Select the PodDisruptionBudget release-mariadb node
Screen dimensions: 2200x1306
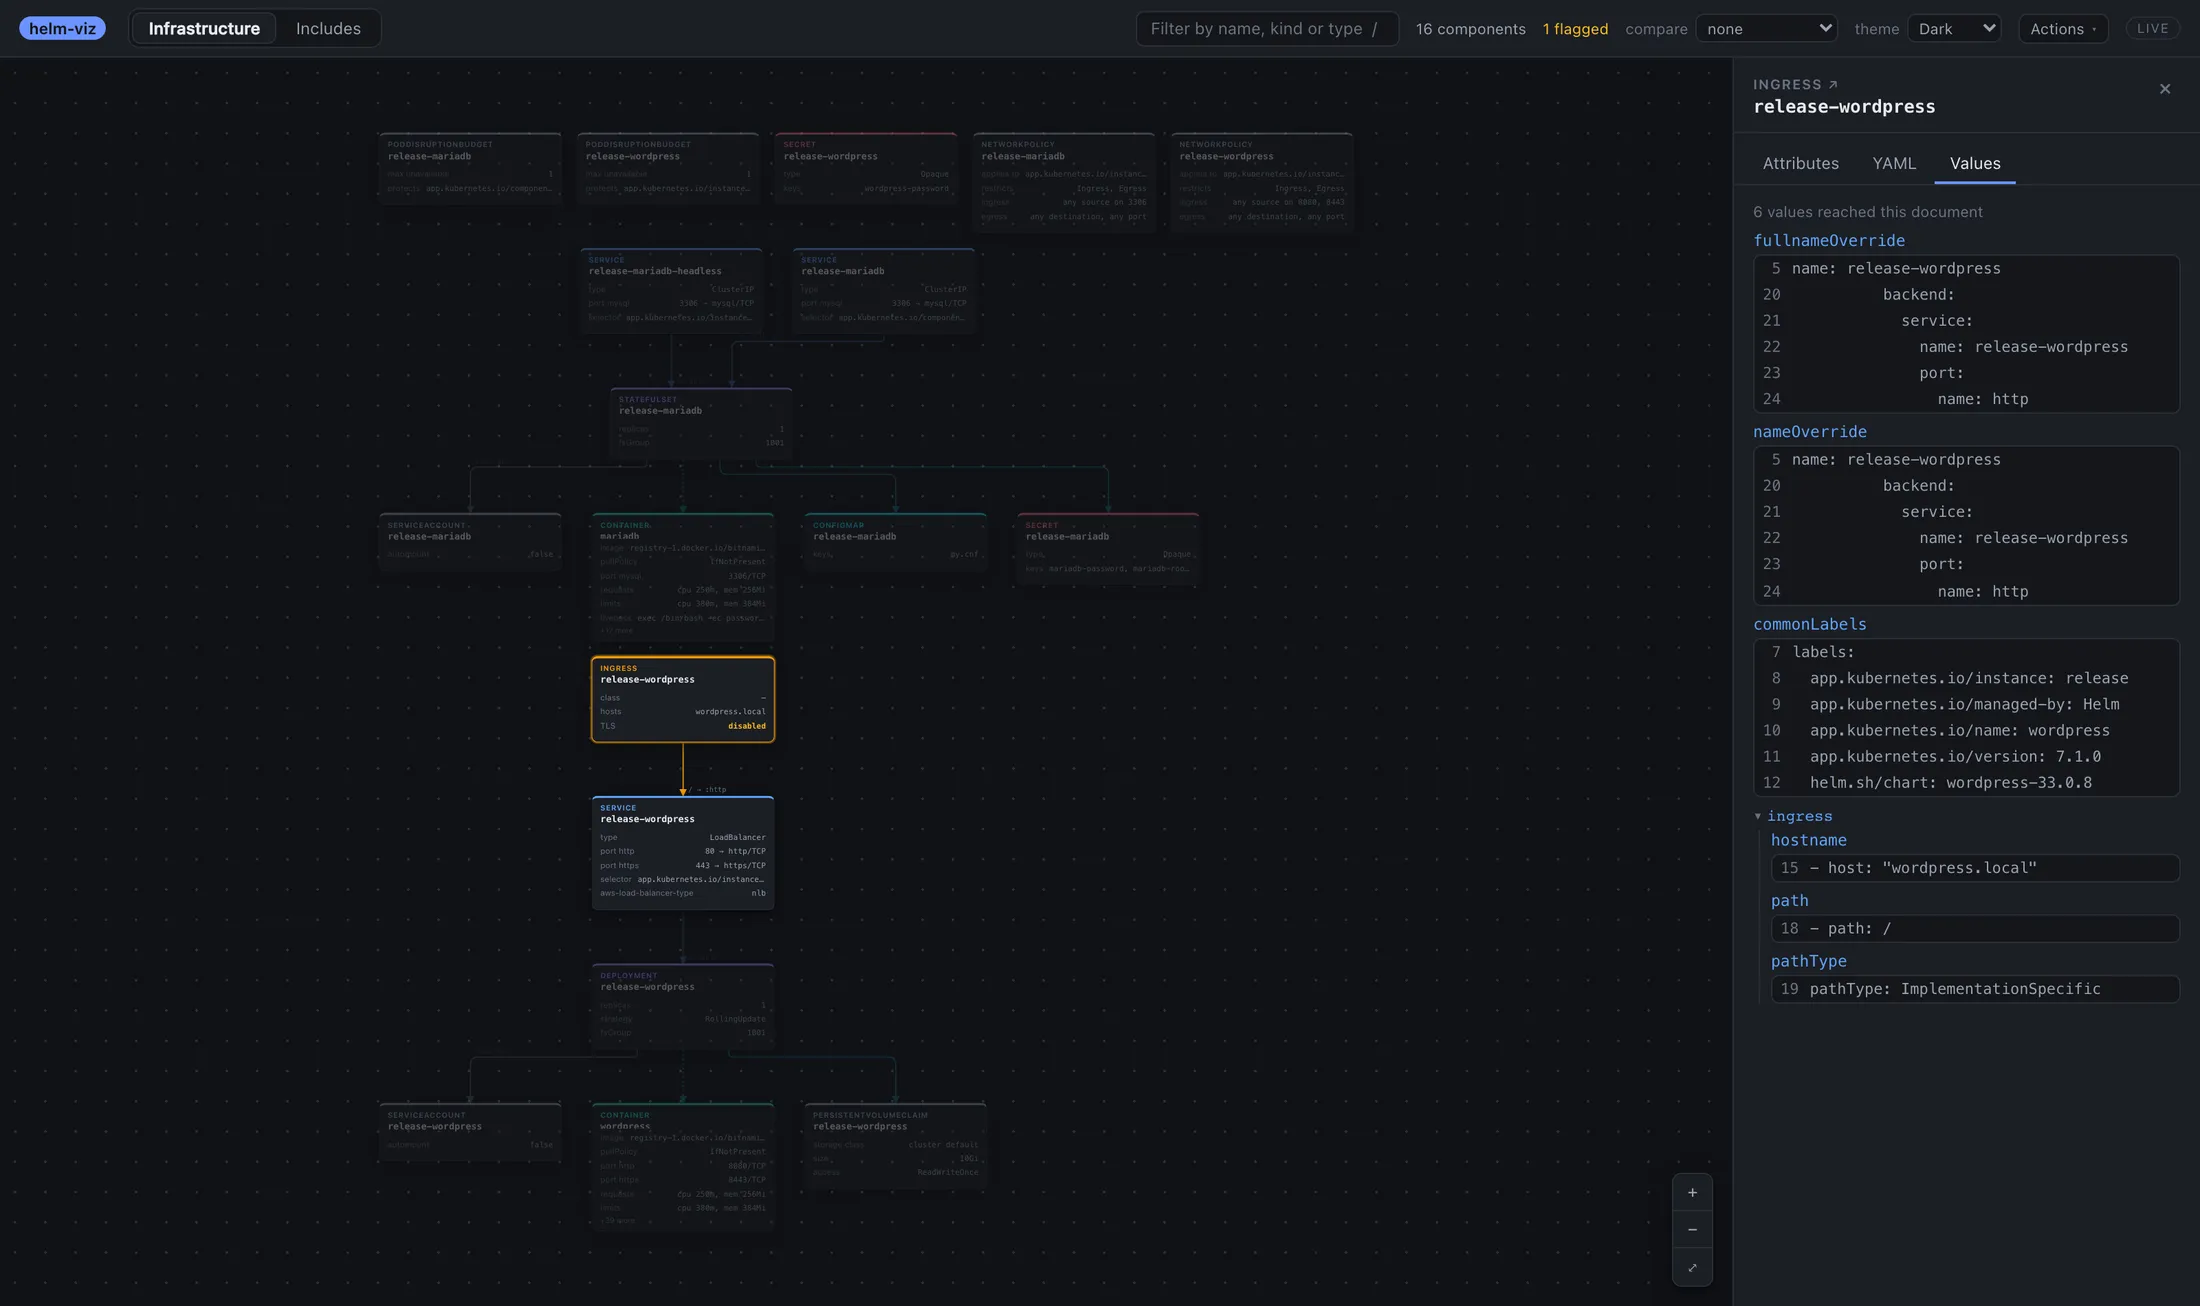coord(470,168)
